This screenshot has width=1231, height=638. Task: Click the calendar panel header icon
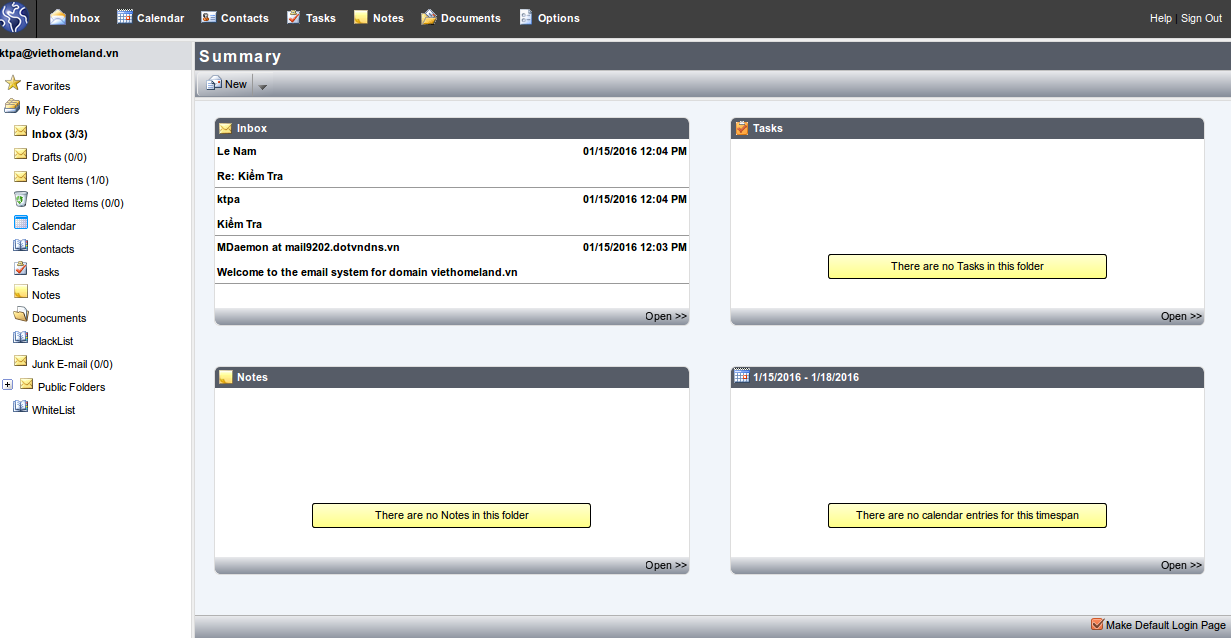(x=741, y=376)
